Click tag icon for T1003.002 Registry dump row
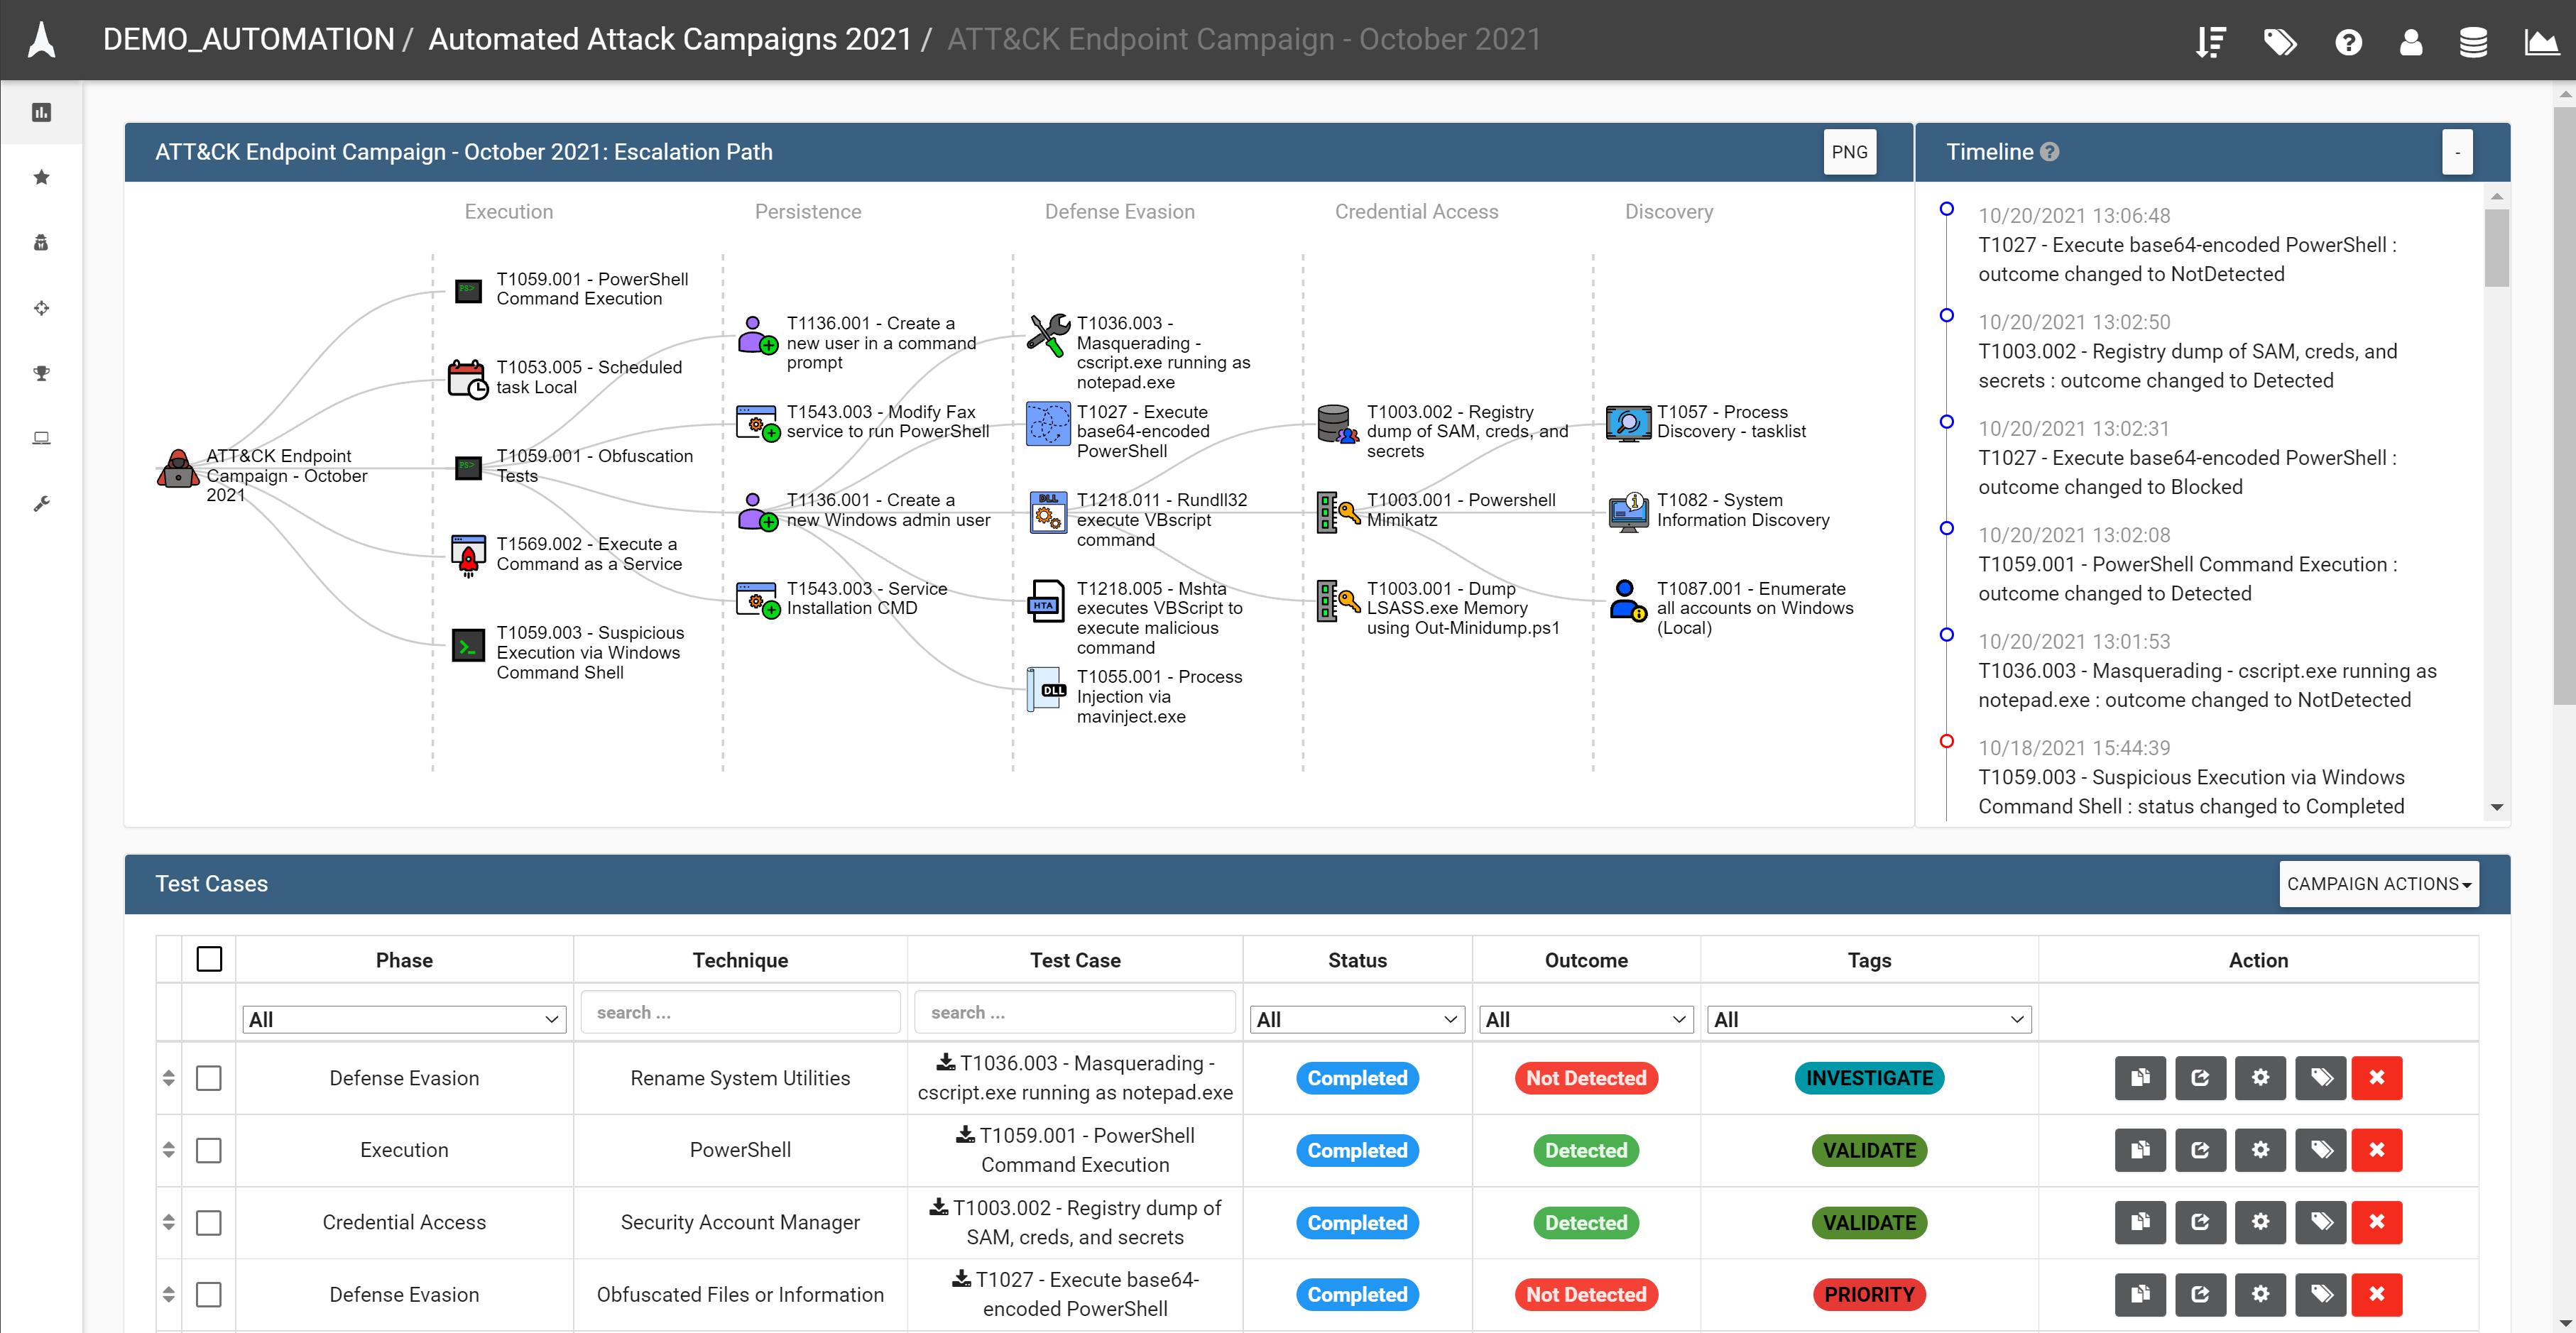The image size is (2576, 1333). click(2321, 1221)
